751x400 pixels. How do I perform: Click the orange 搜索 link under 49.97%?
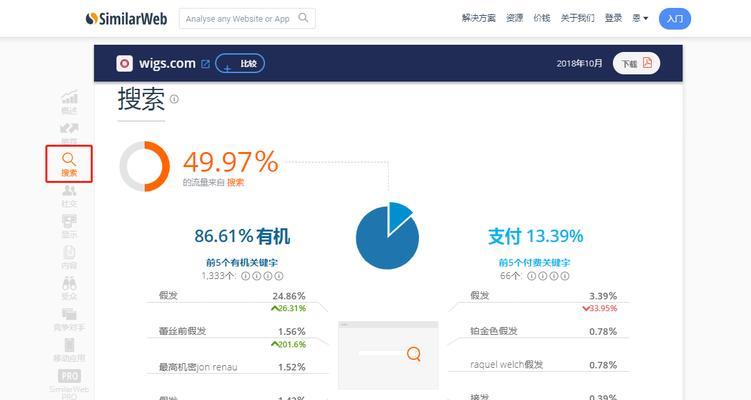235,183
